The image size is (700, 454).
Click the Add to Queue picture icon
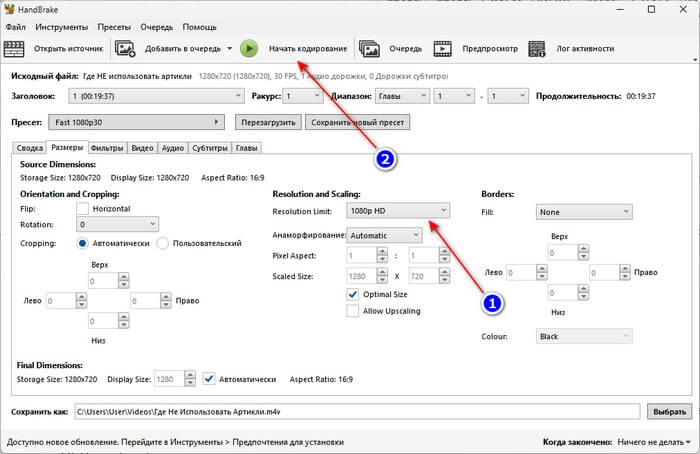125,49
